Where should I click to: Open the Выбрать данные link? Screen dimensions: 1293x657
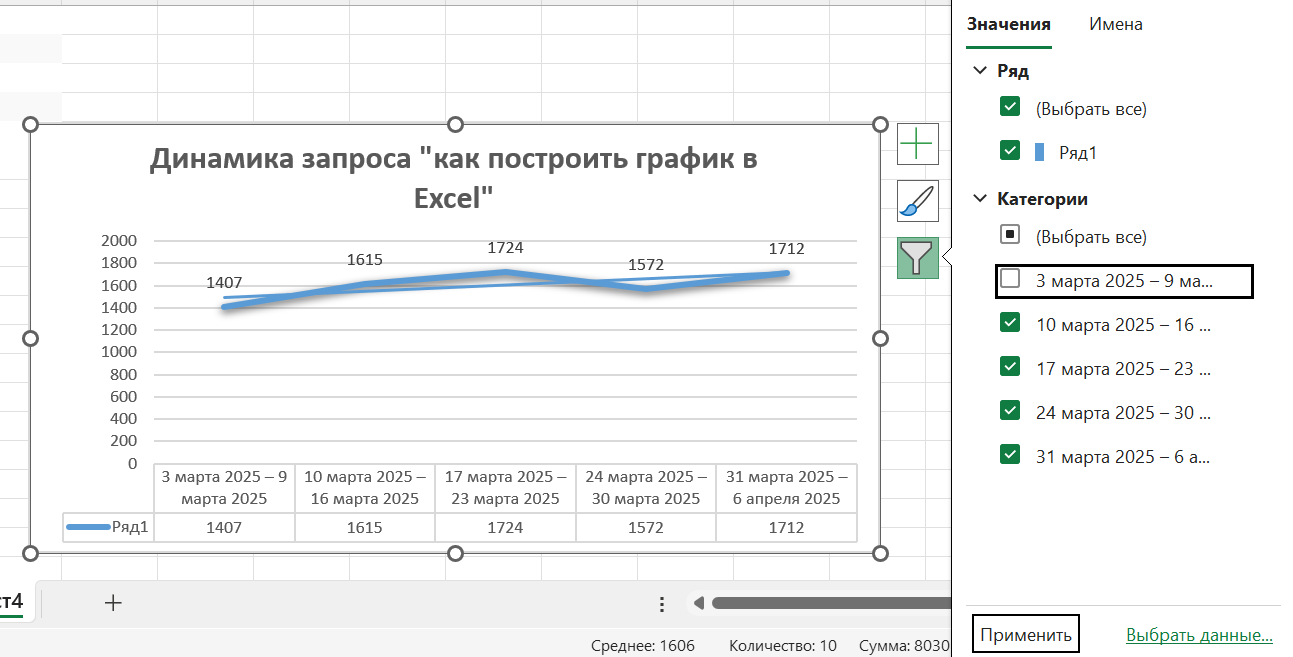pyautogui.click(x=1198, y=635)
